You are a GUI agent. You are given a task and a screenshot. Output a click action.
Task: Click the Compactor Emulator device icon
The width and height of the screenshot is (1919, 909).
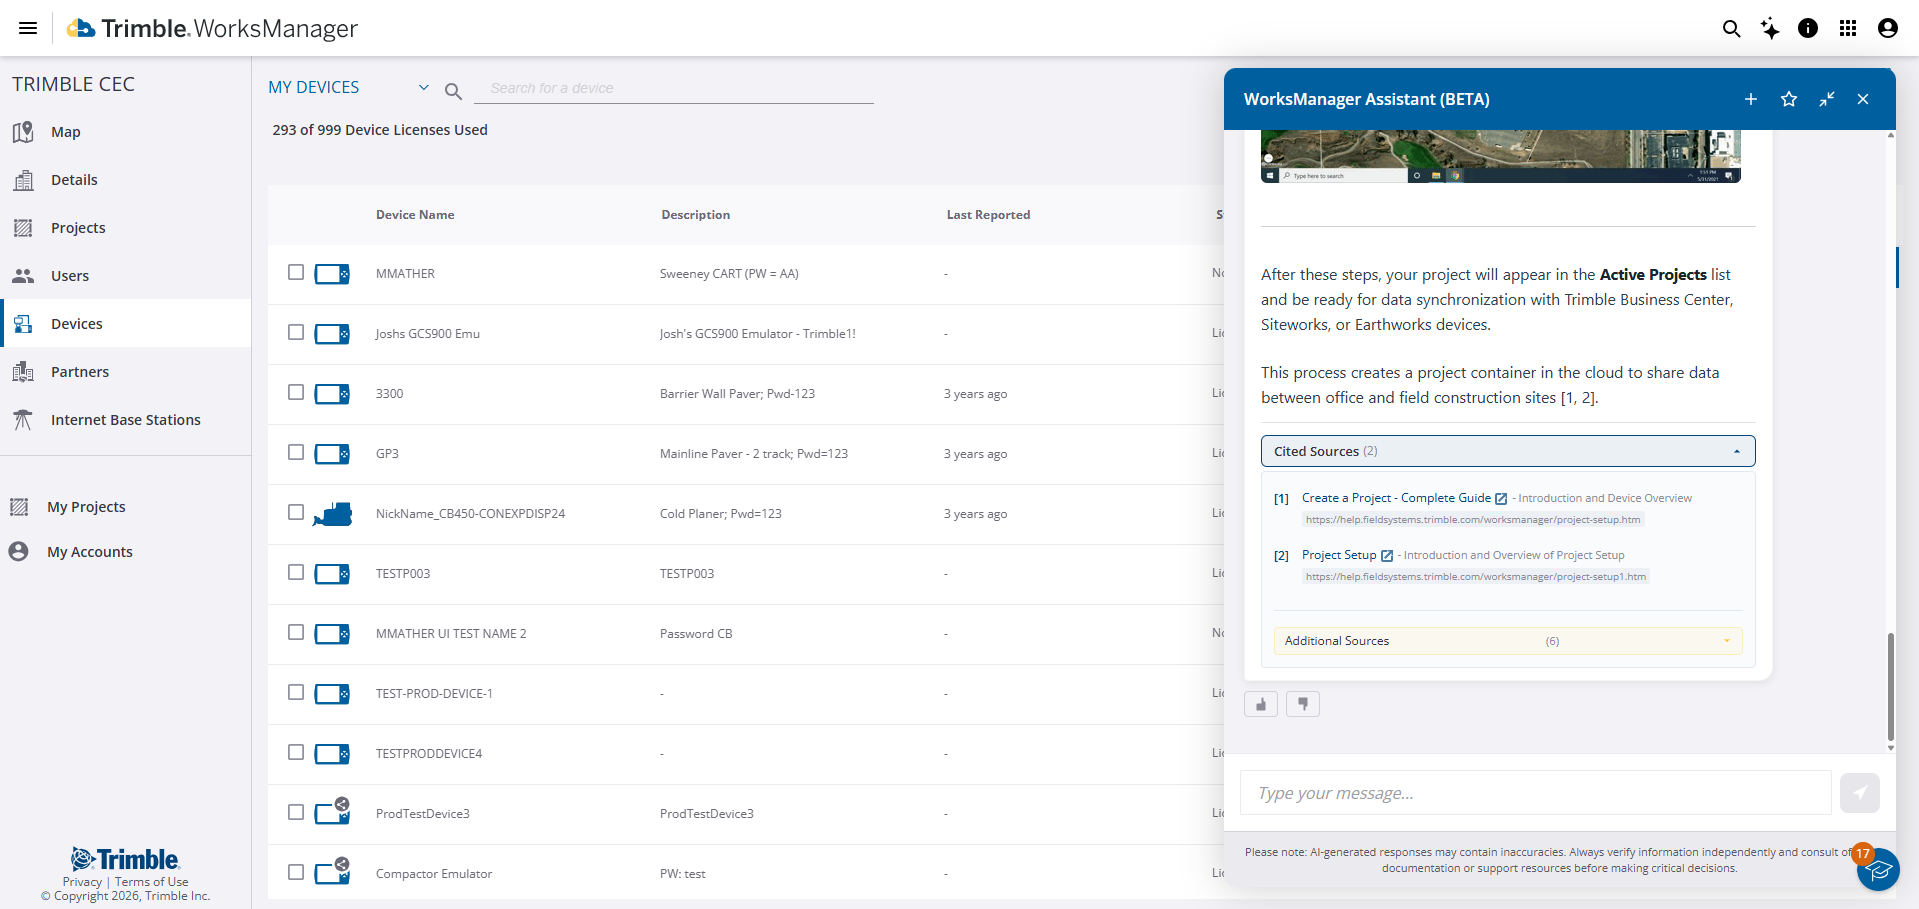point(332,872)
